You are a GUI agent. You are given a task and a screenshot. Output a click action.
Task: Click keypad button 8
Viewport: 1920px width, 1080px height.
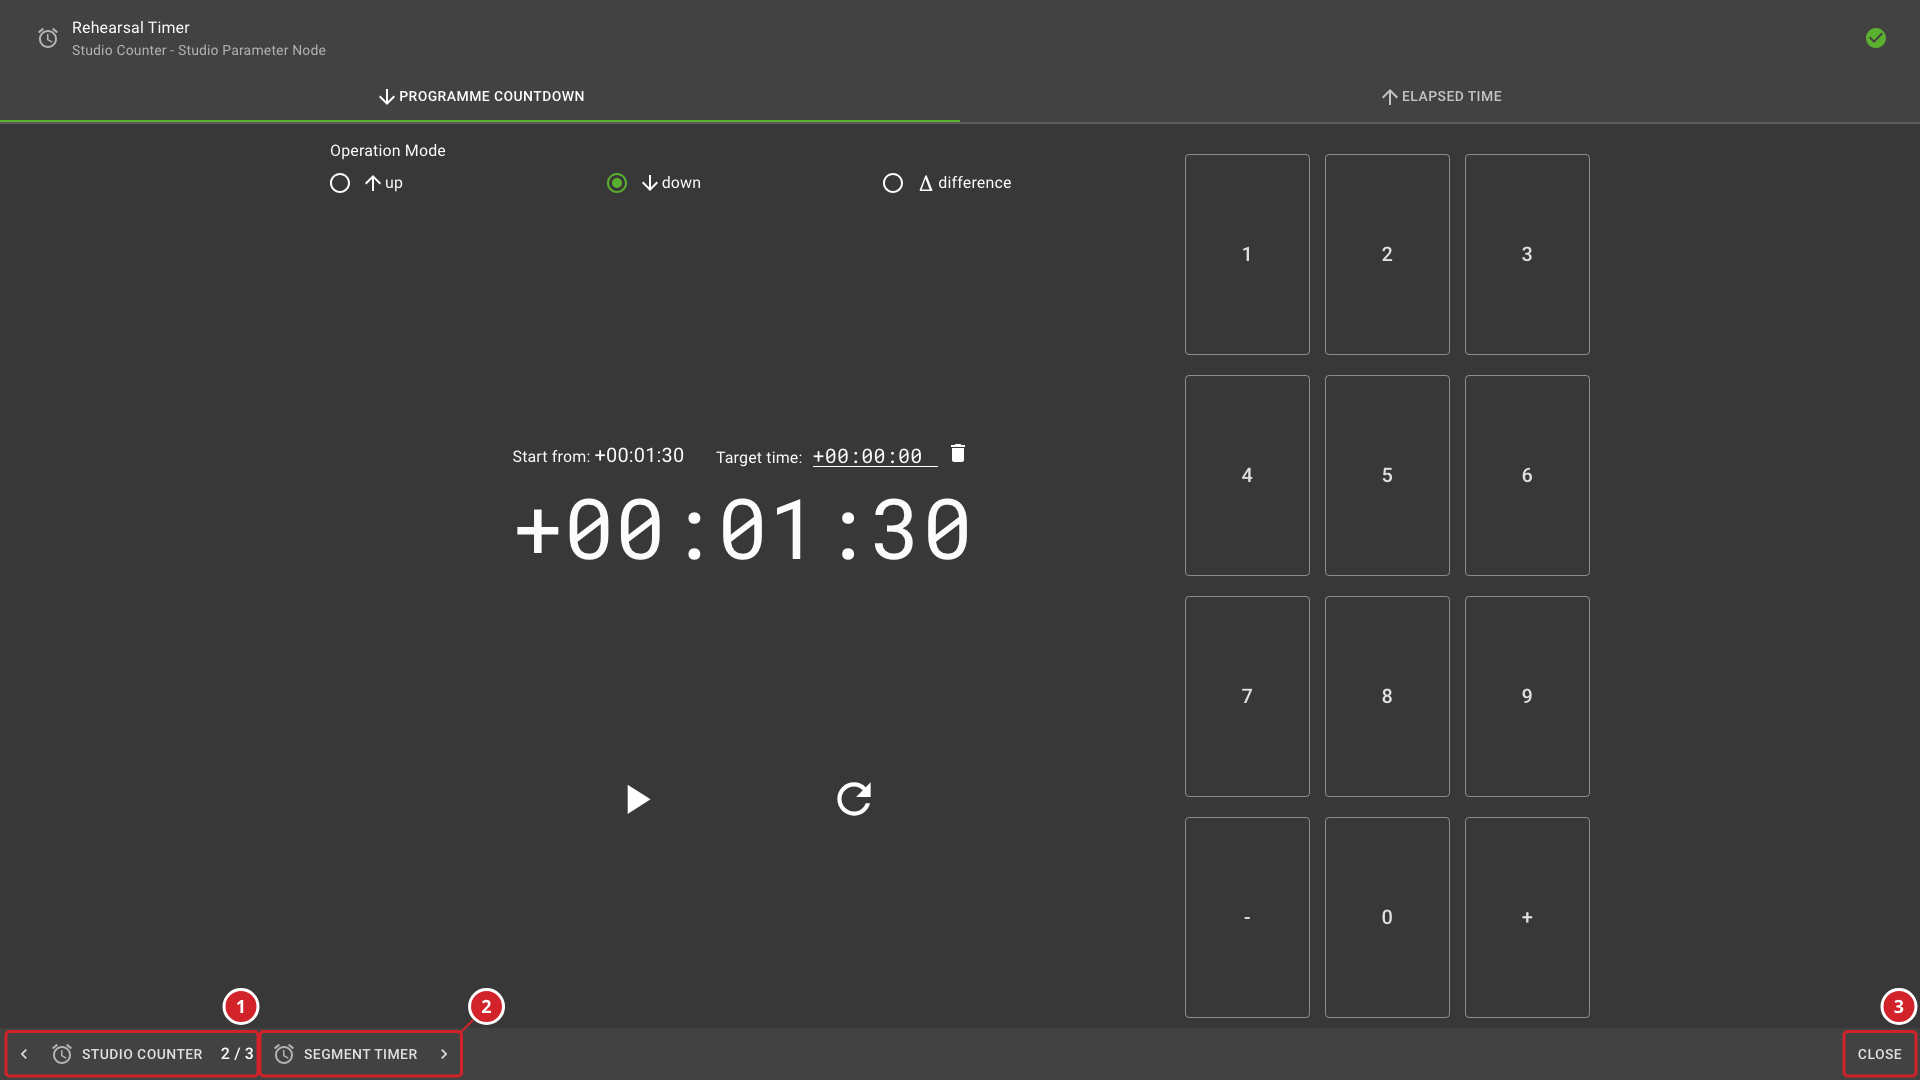point(1387,696)
